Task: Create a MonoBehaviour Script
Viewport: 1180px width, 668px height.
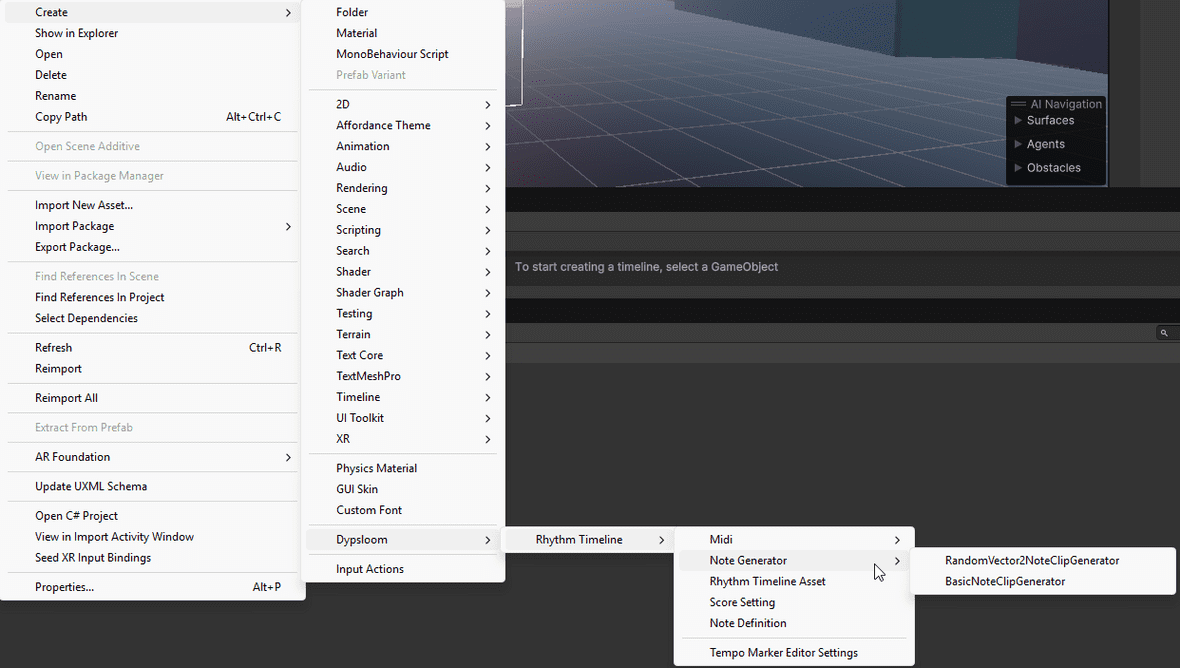Action: 392,55
